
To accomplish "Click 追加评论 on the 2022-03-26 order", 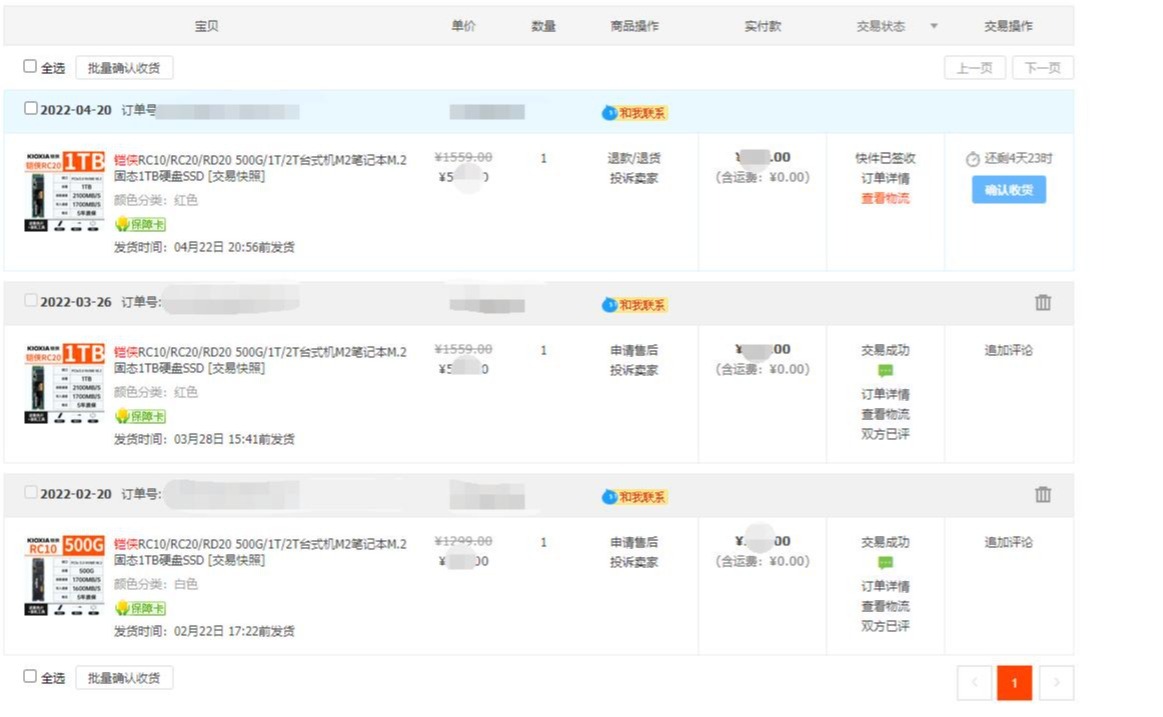I will point(1008,349).
